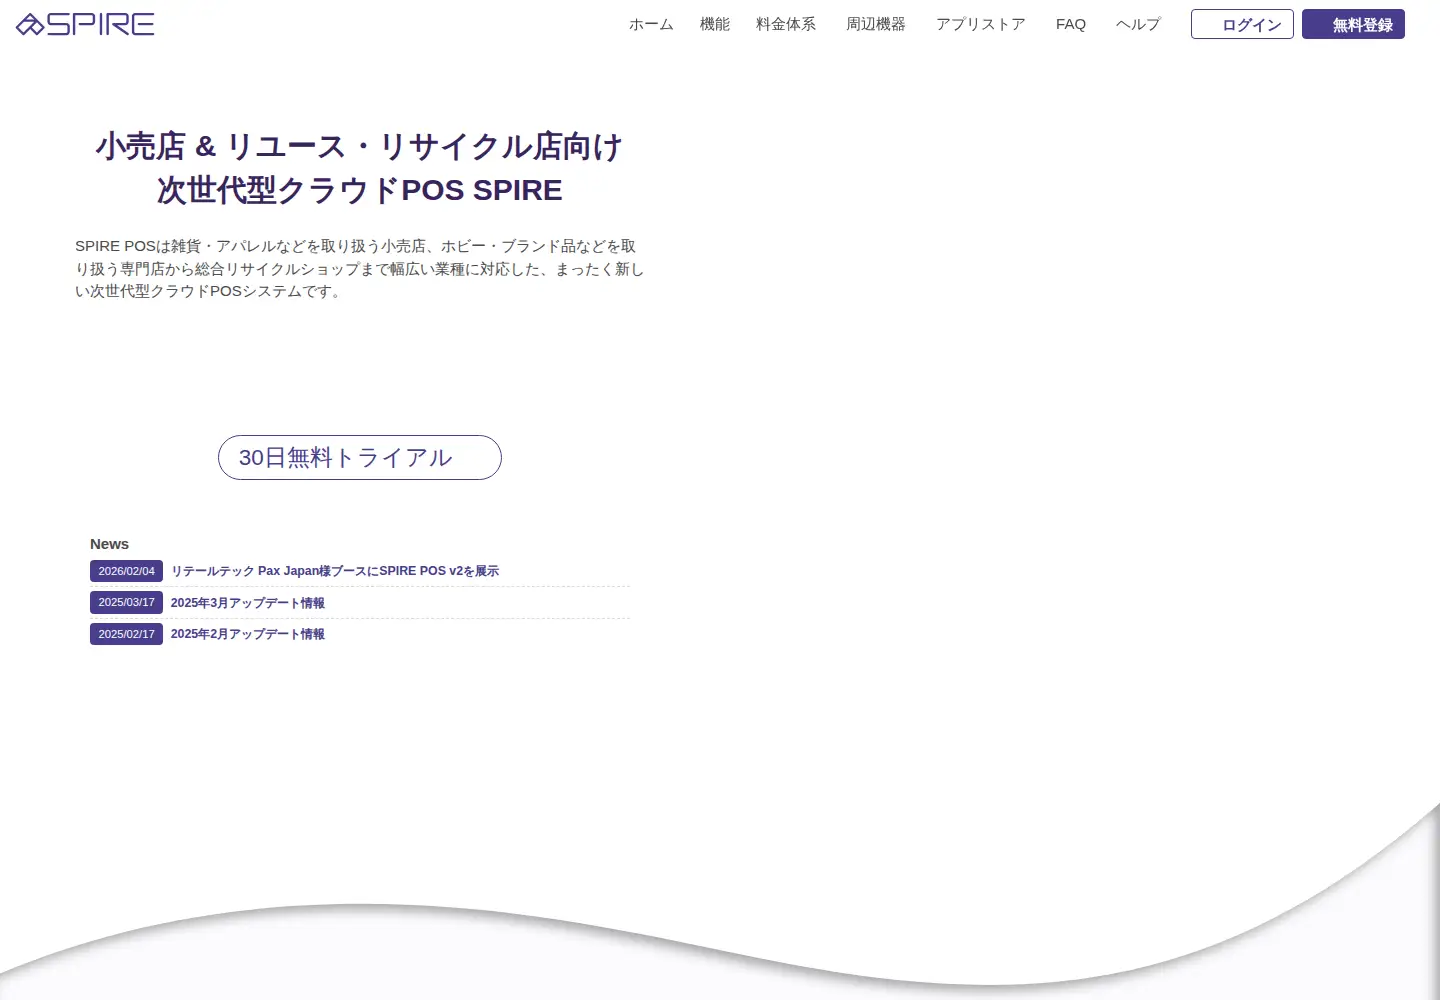
Task: Visit the FAQ page link
Action: coord(1071,24)
